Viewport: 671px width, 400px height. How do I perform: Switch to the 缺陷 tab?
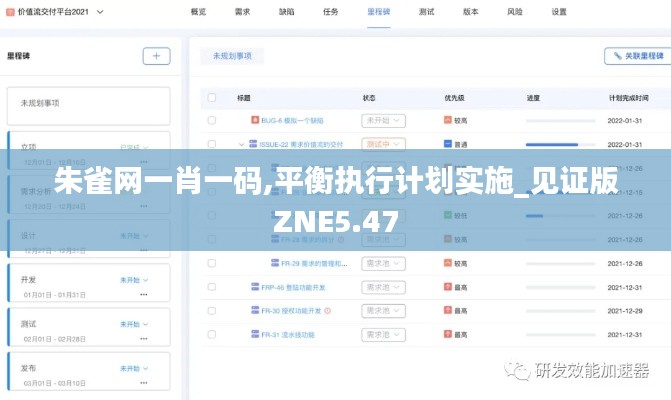point(287,12)
